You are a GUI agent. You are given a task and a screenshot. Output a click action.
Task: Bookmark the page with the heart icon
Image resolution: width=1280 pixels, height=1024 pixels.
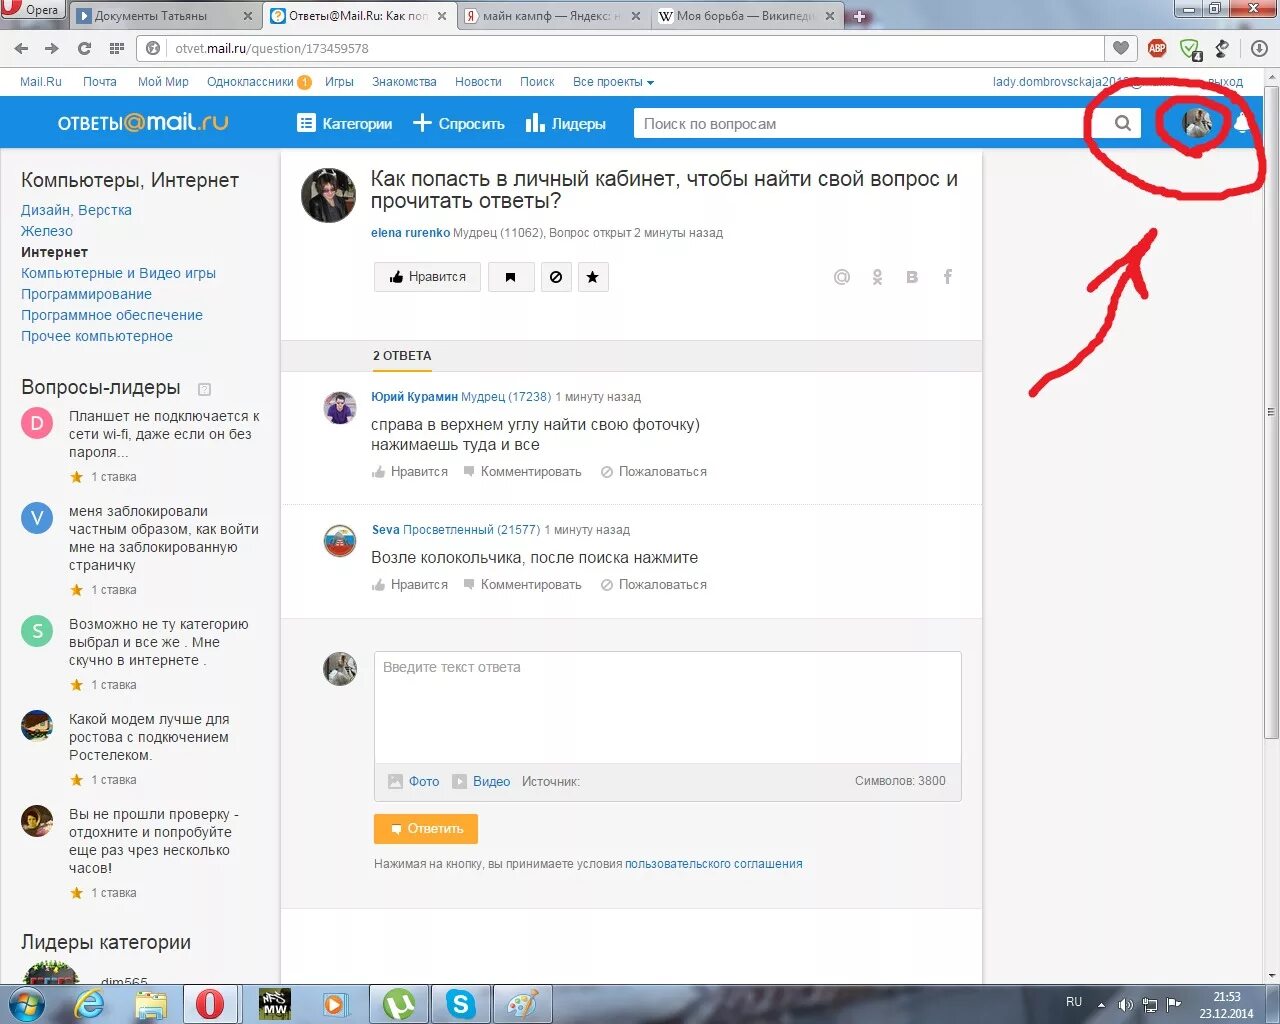point(1121,48)
